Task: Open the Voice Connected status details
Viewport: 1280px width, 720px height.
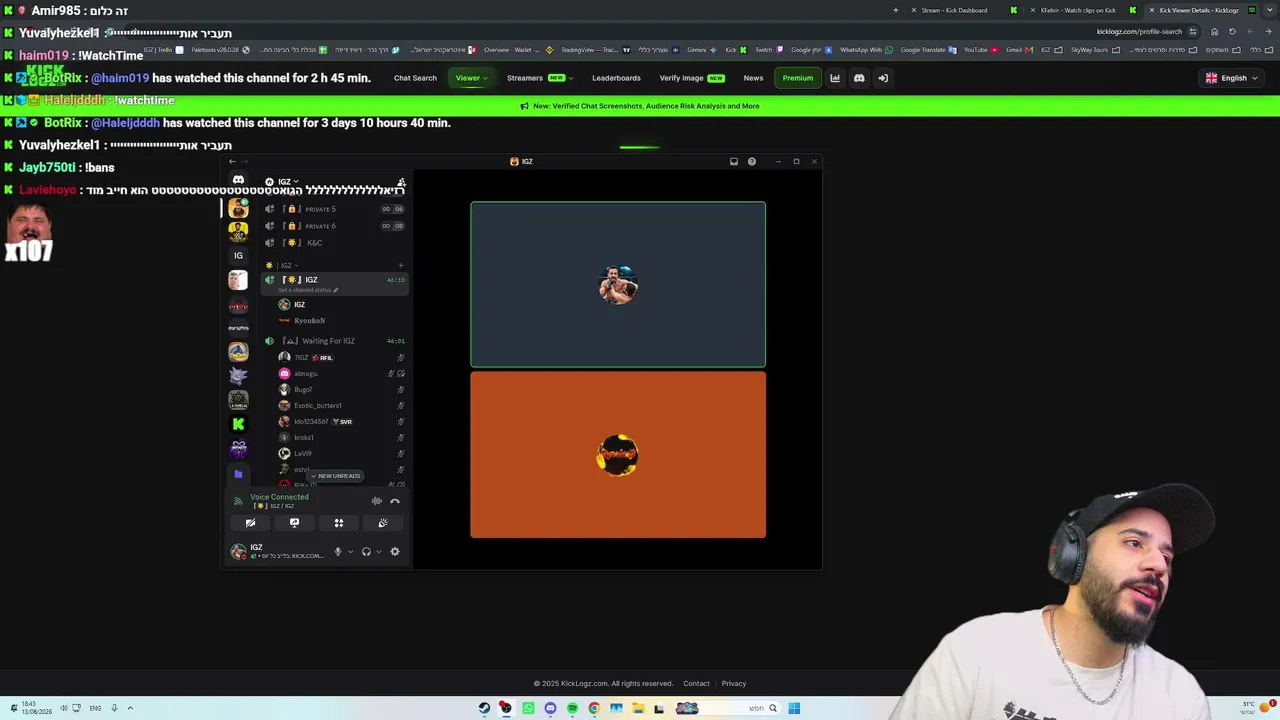Action: 279,497
